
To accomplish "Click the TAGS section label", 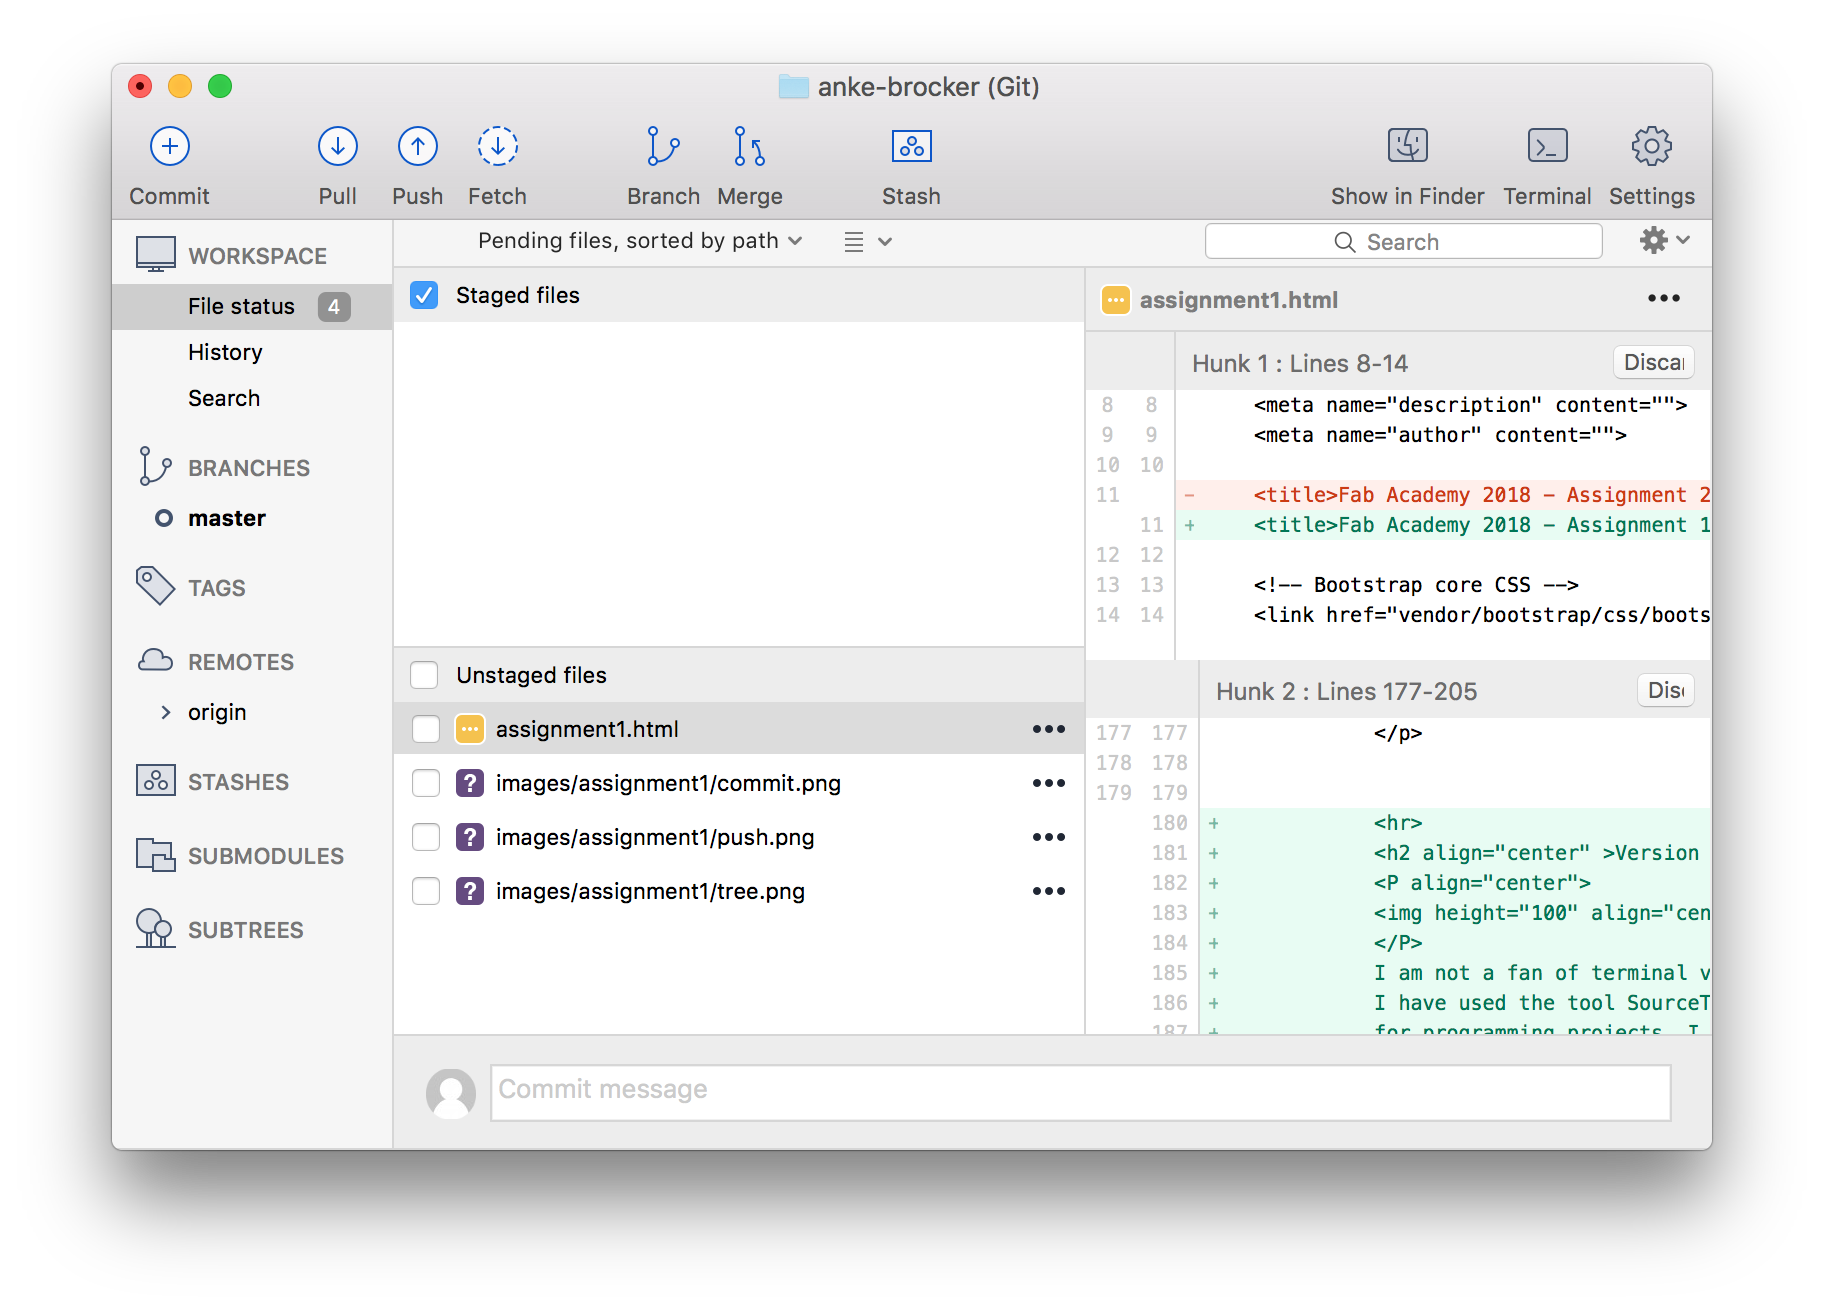I will point(217,588).
